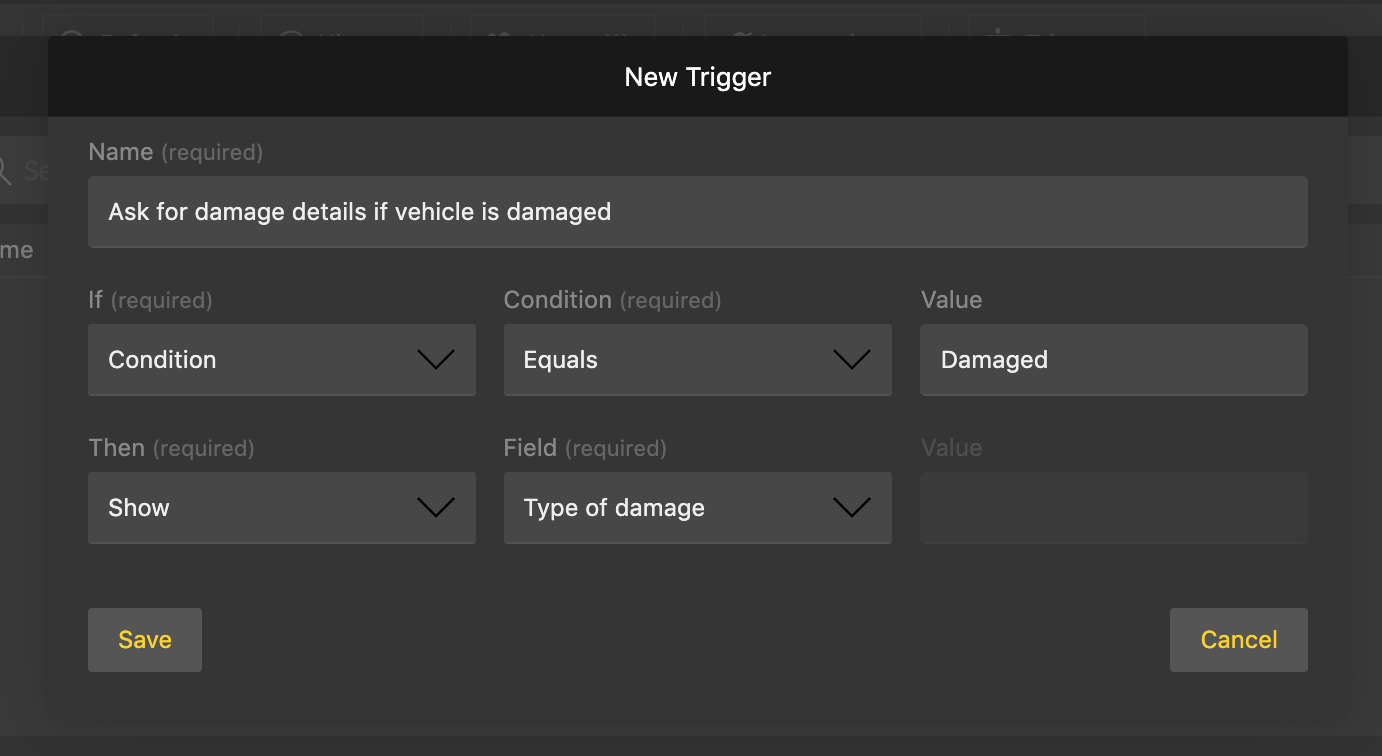Click the chevron arrow of the If dropdown
This screenshot has height=756, width=1382.
436,360
